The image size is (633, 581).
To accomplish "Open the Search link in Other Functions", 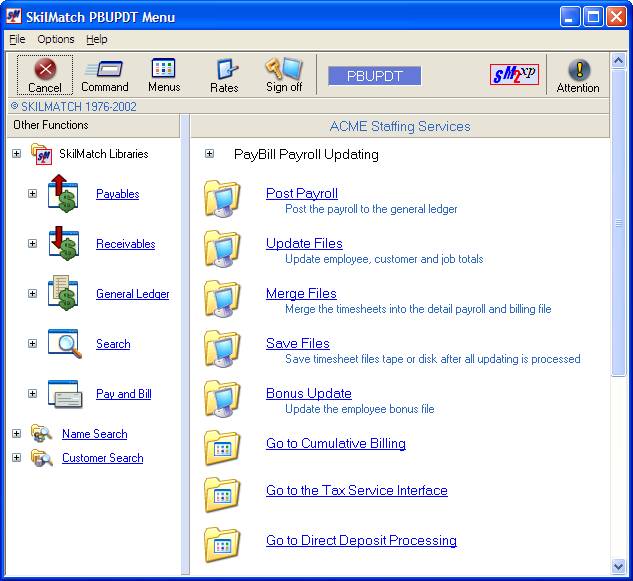I will 113,344.
